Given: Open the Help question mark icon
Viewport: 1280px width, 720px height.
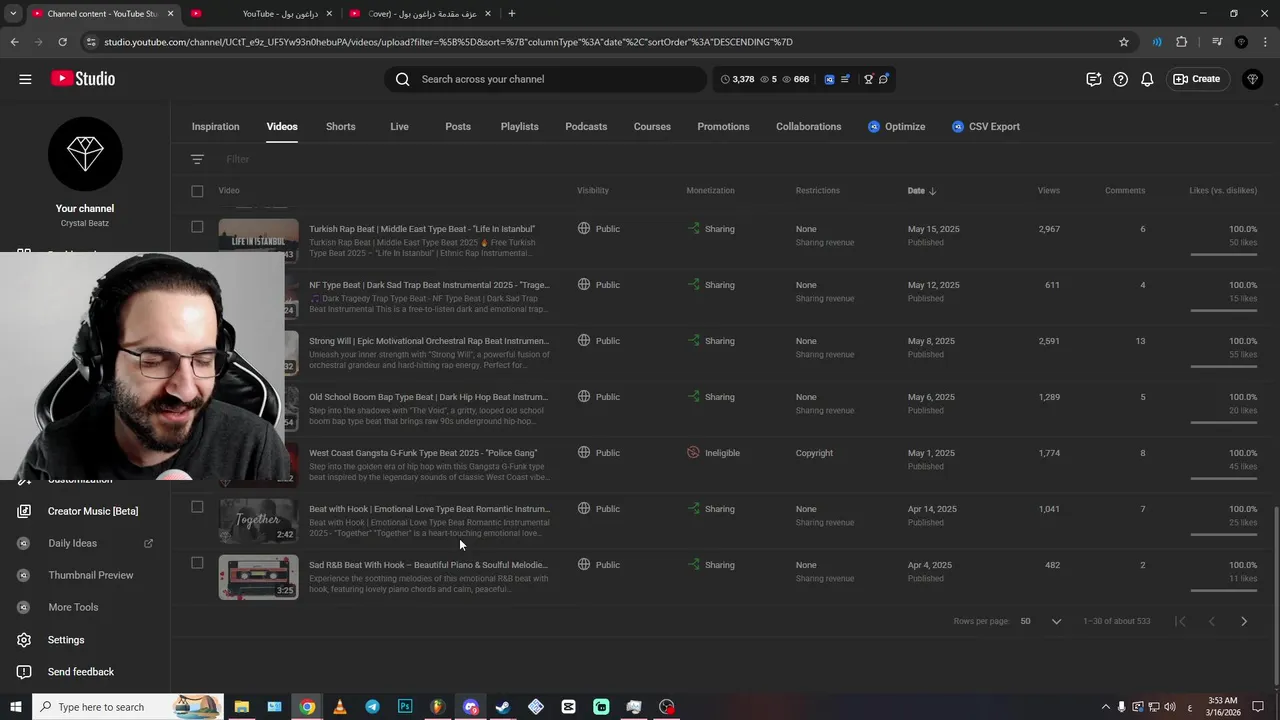Looking at the screenshot, I should (x=1120, y=79).
